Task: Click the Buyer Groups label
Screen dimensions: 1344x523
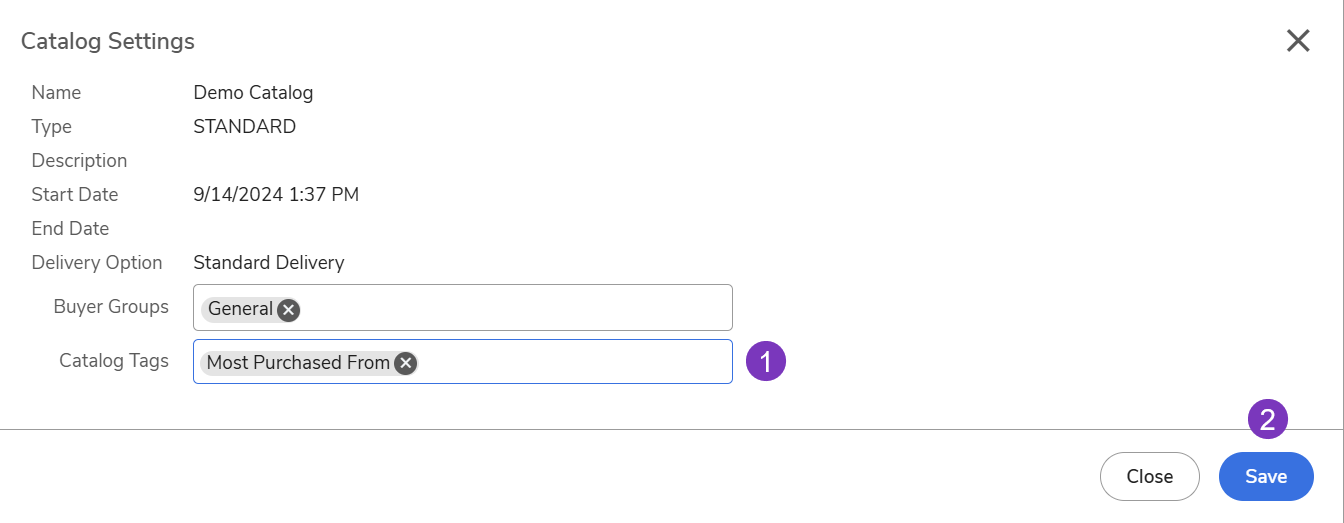Action: (x=111, y=307)
